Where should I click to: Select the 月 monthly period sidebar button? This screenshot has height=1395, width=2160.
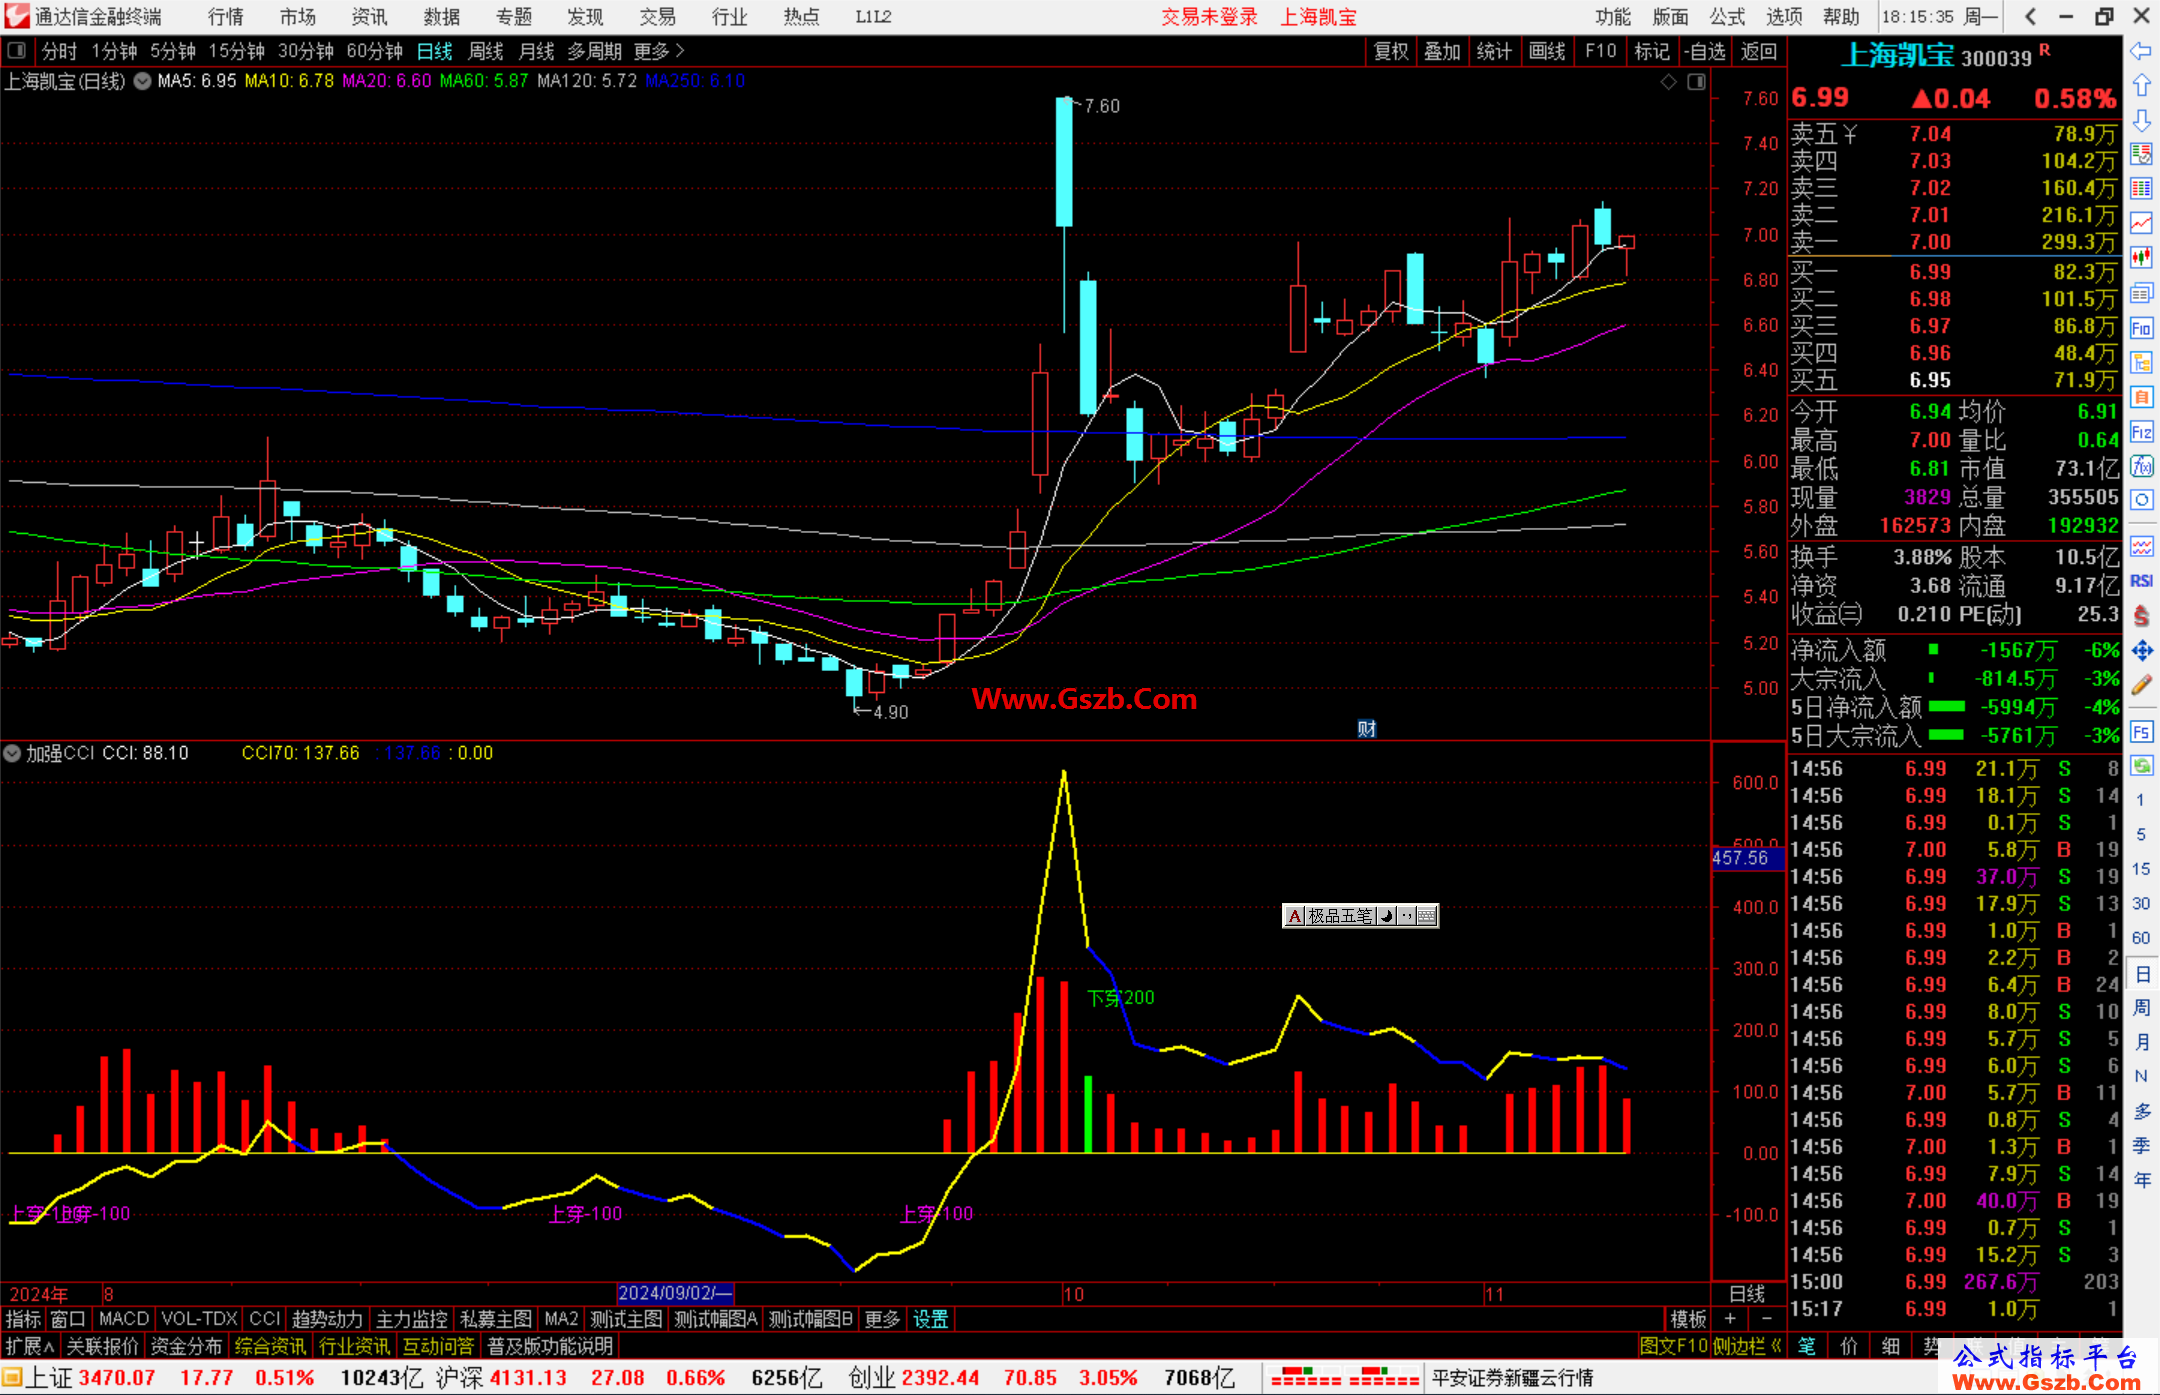tap(2141, 1042)
